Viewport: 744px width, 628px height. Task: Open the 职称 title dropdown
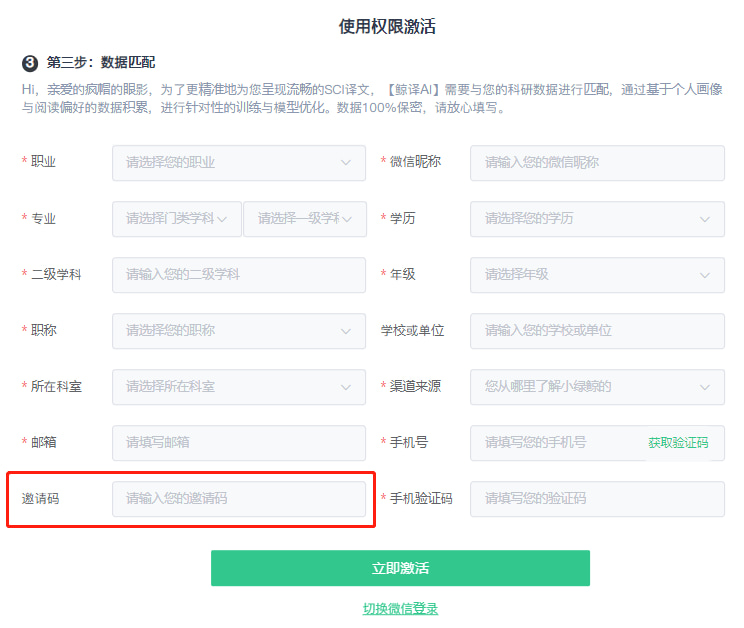pyautogui.click(x=239, y=331)
